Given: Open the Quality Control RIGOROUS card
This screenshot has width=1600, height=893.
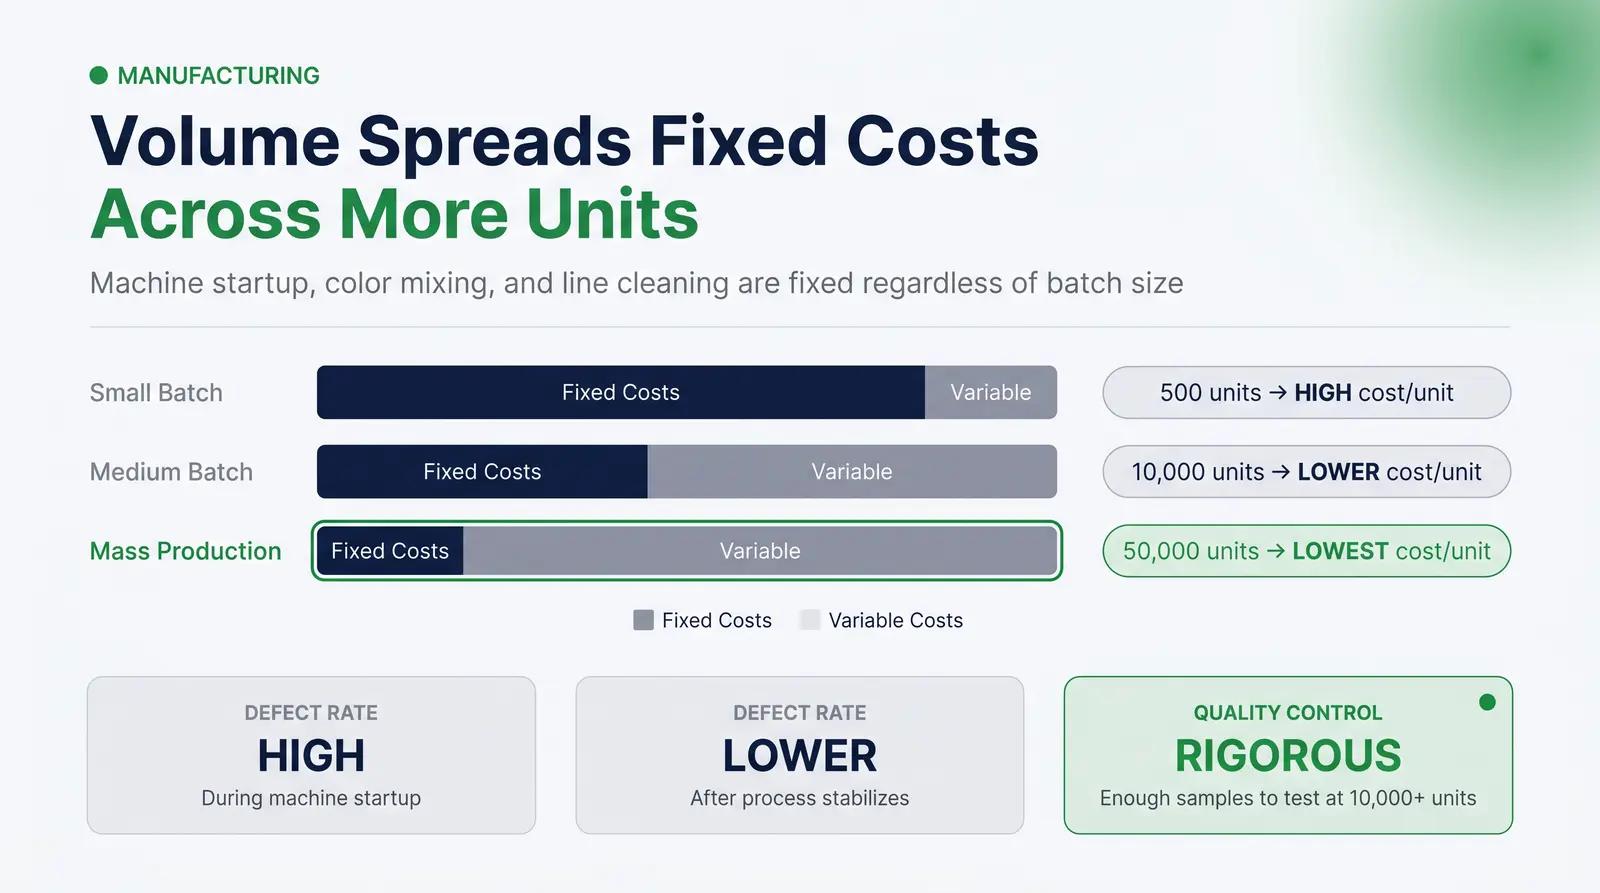Looking at the screenshot, I should (1288, 755).
